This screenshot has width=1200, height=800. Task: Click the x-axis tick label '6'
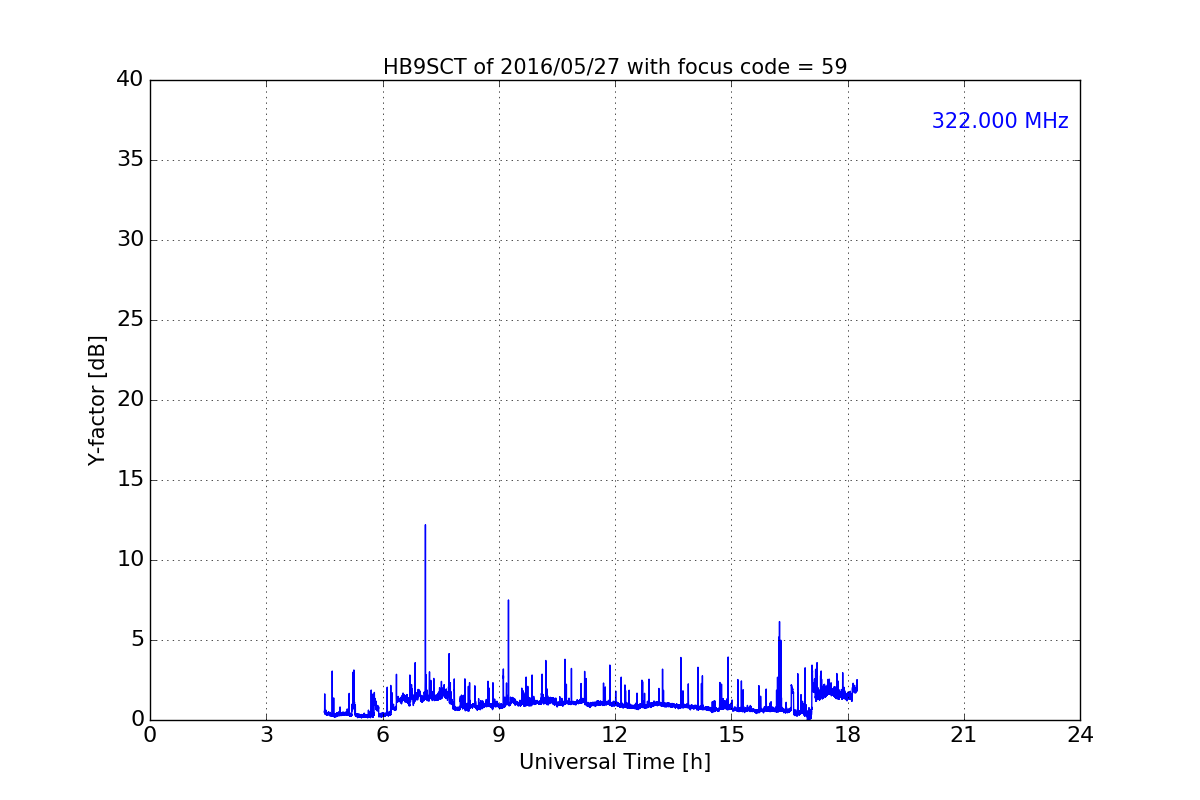(x=383, y=735)
